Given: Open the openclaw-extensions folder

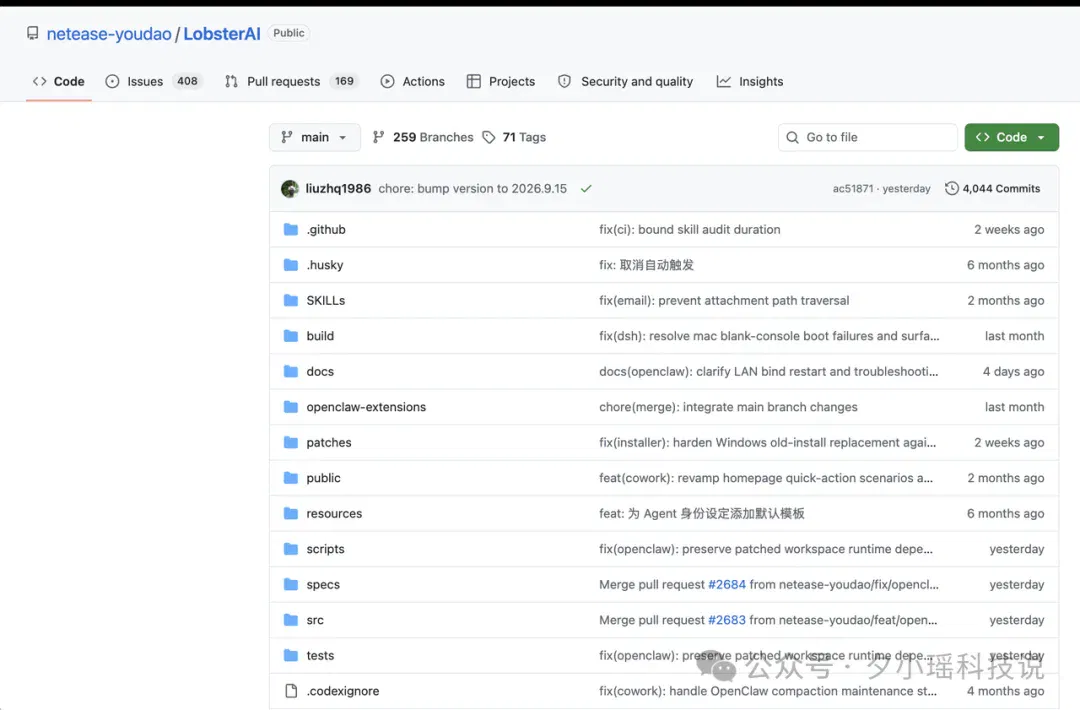Looking at the screenshot, I should pyautogui.click(x=366, y=407).
